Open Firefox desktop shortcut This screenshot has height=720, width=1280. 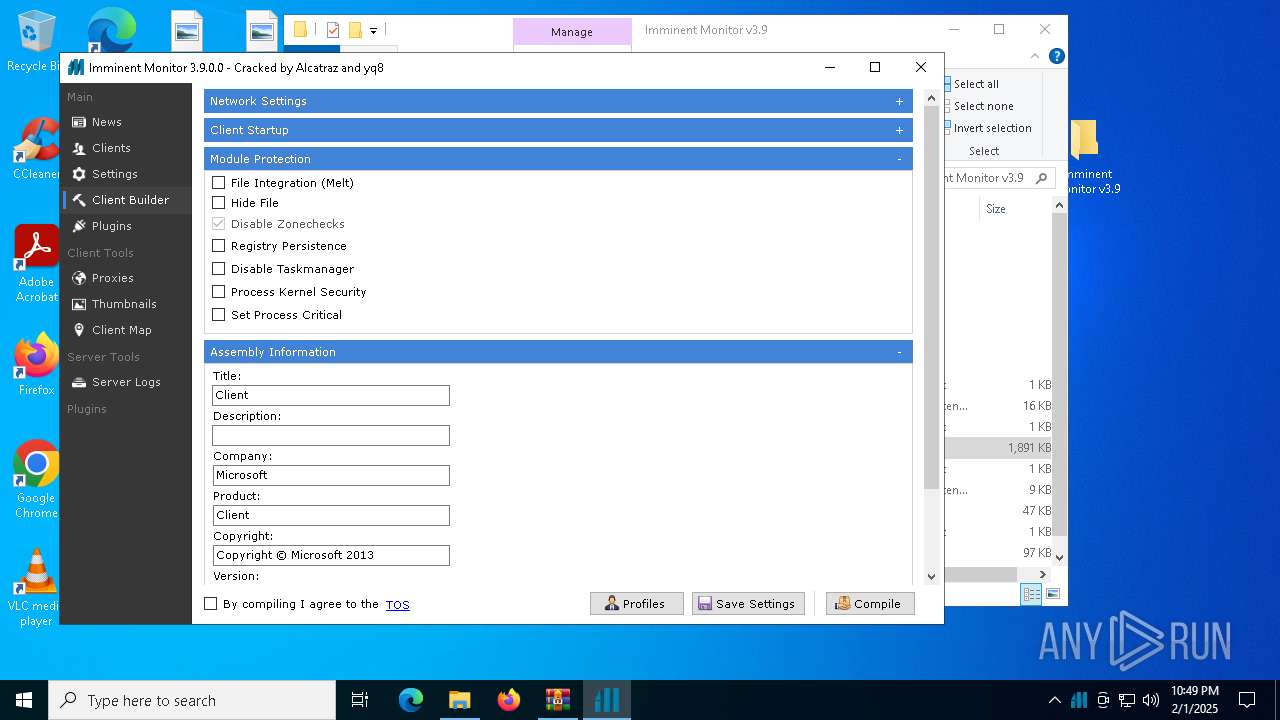(36, 365)
